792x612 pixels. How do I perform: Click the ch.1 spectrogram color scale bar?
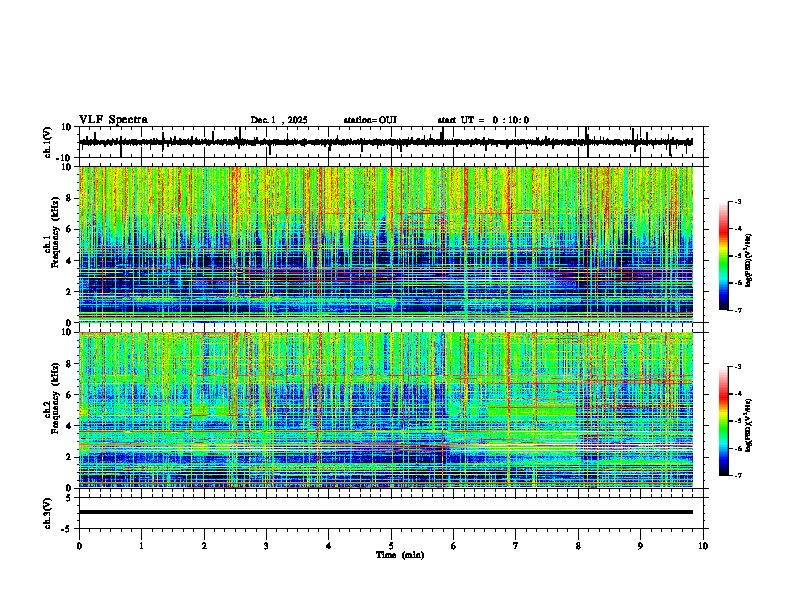pos(724,256)
